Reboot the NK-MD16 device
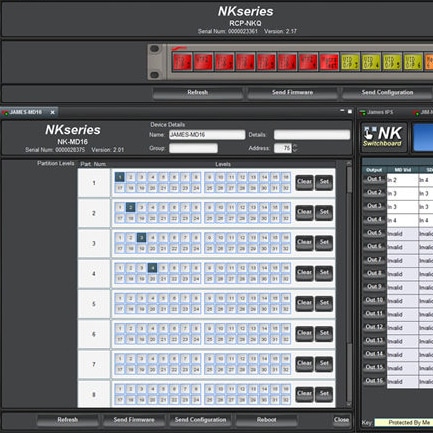Screen dimensions: 433x433 [266, 420]
